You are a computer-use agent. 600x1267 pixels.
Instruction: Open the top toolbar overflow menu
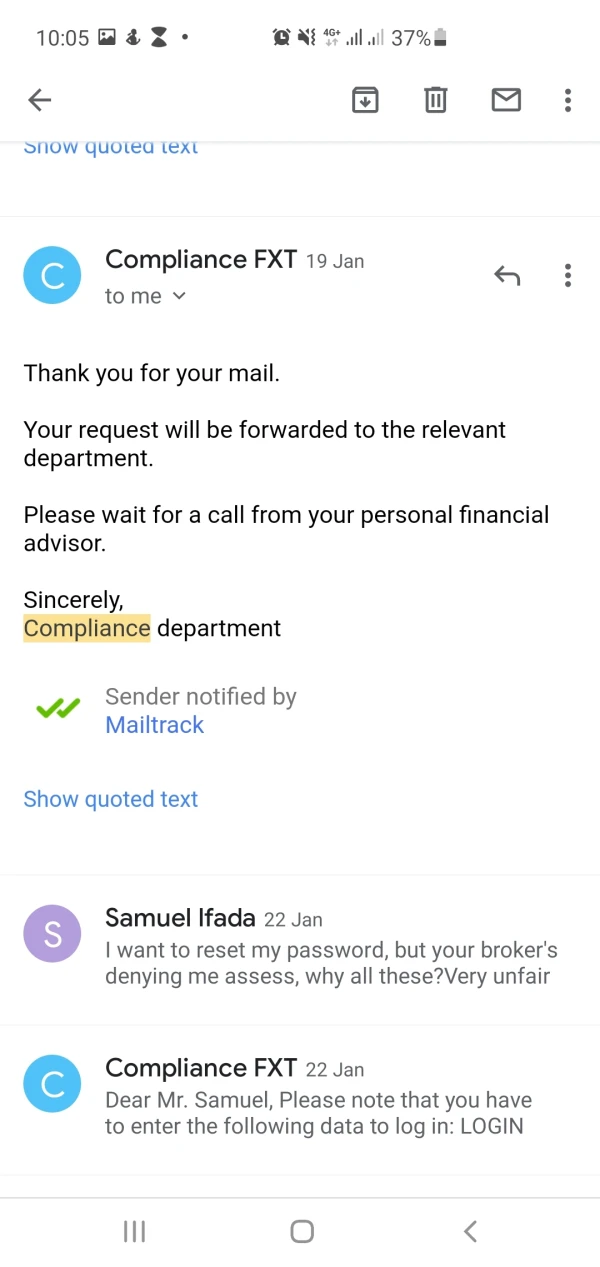coord(567,100)
